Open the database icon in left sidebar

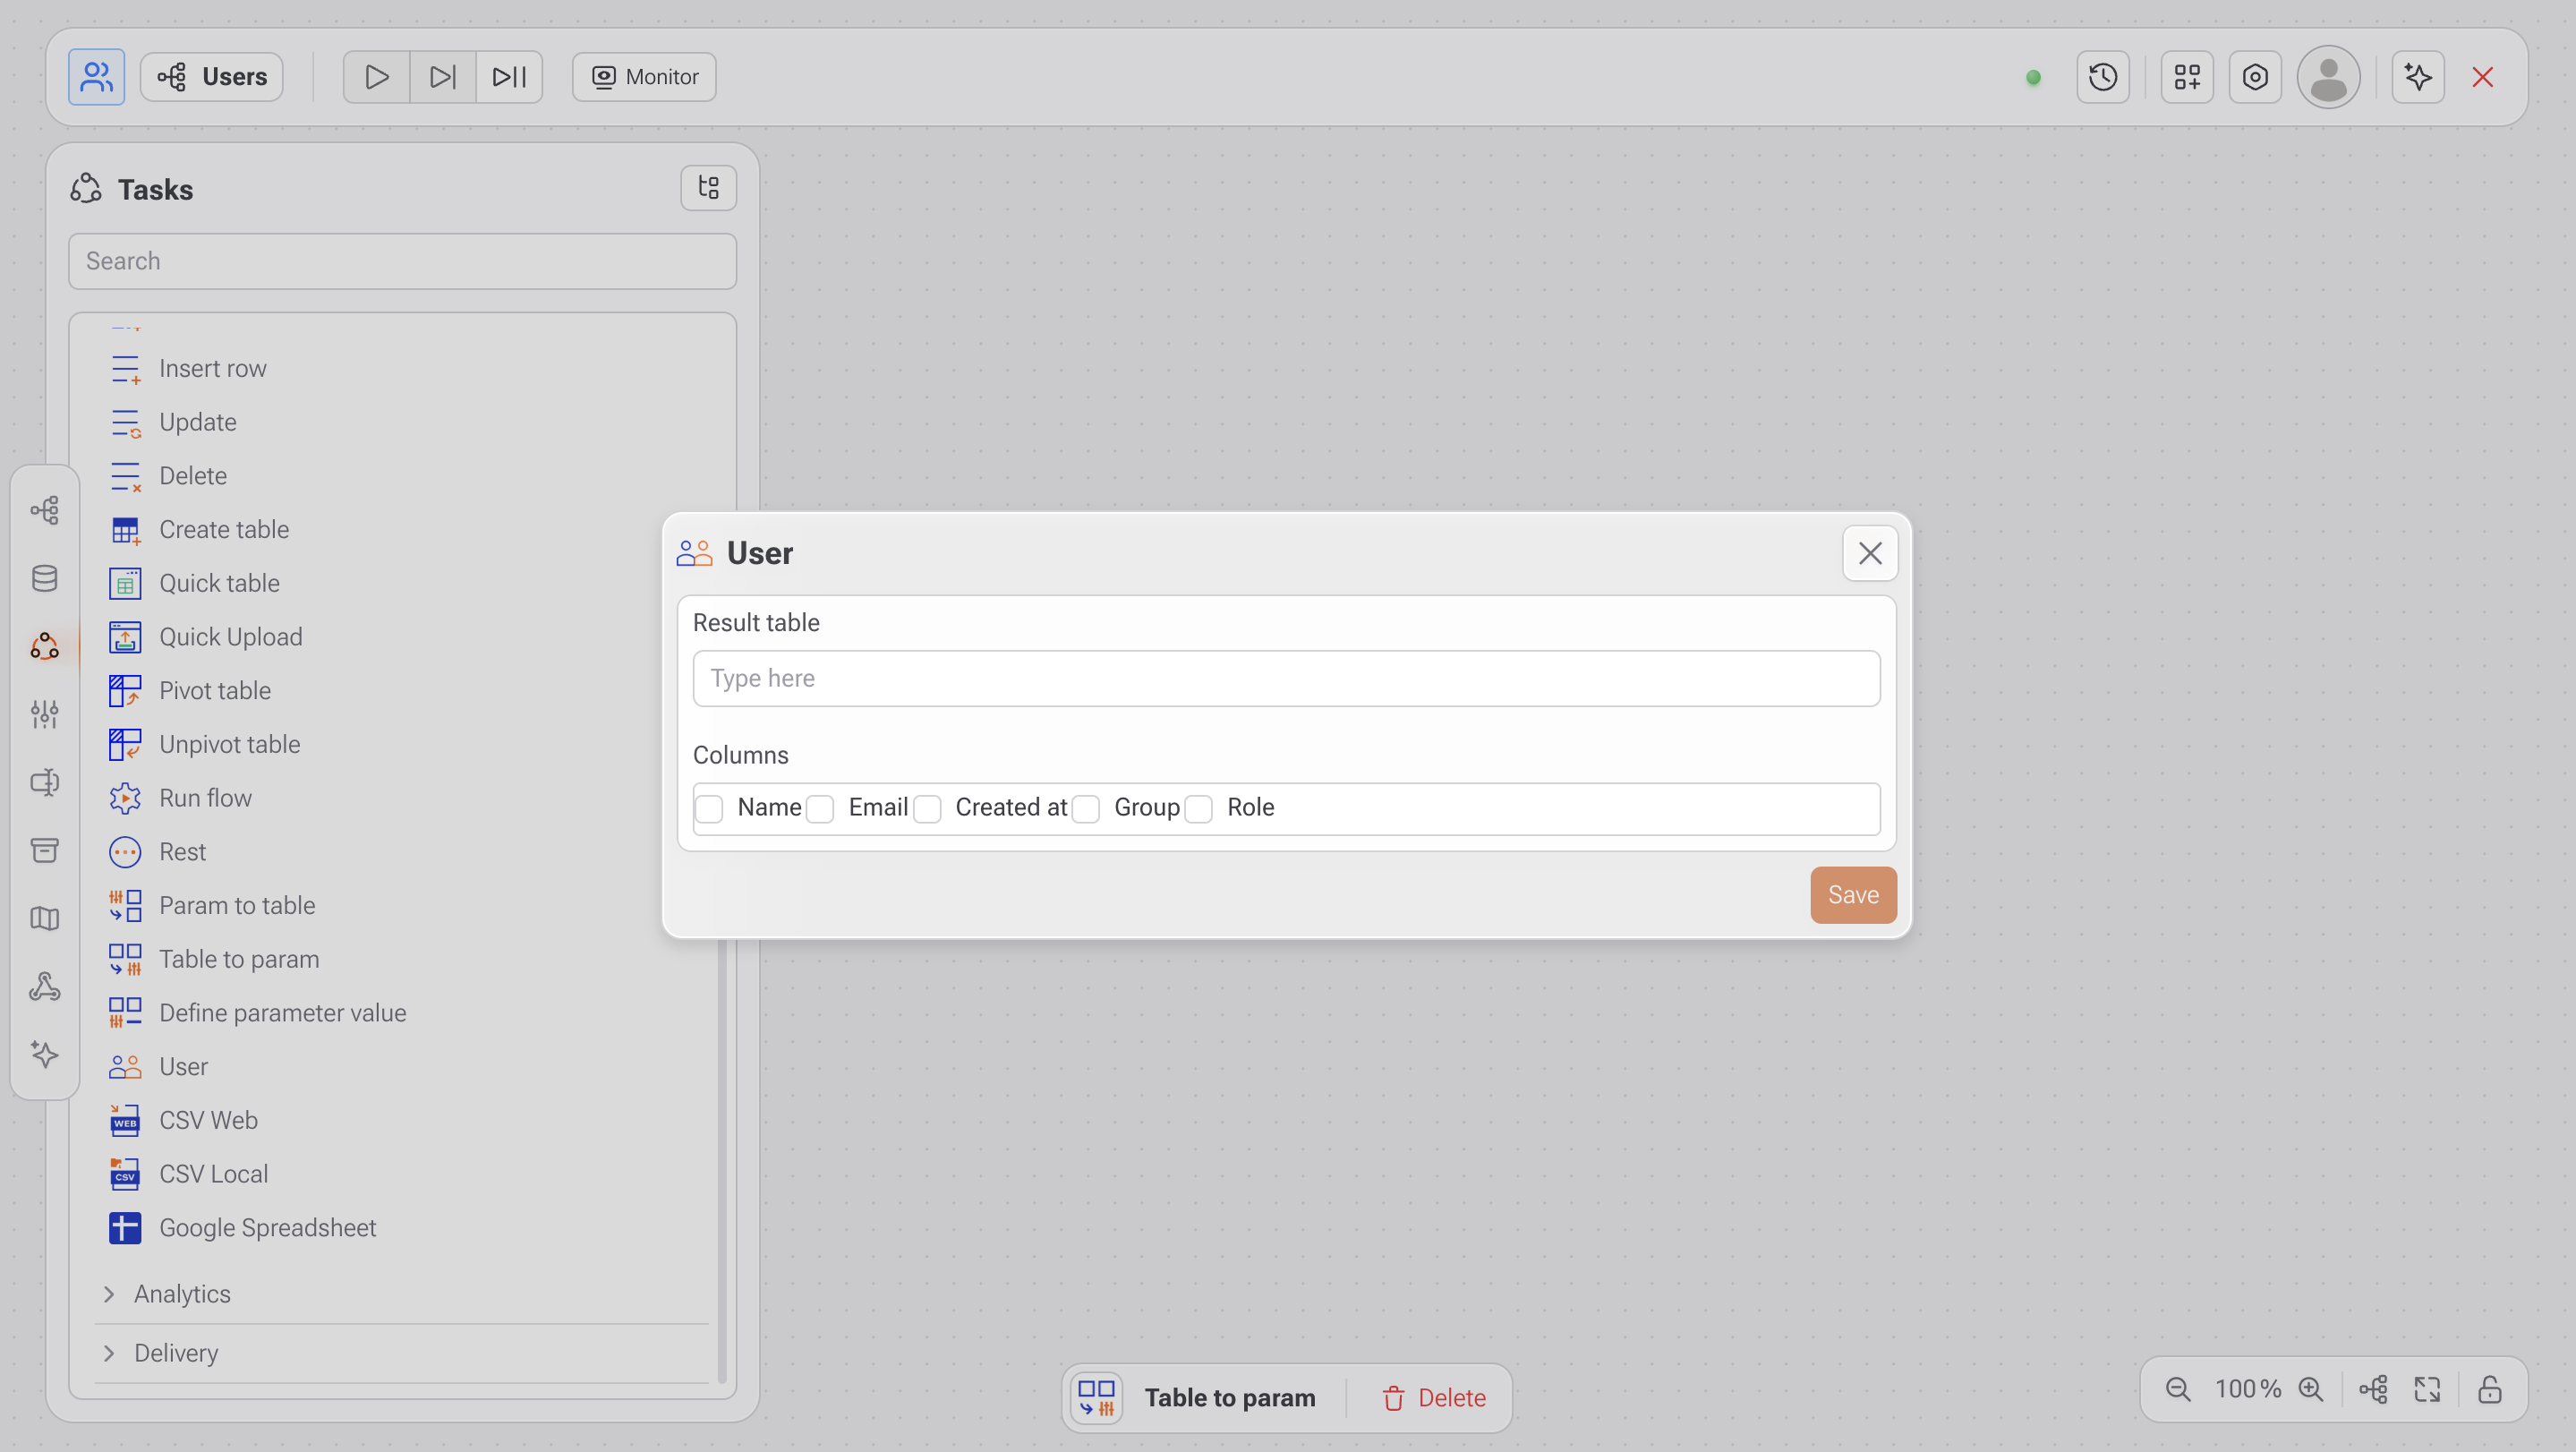[44, 578]
